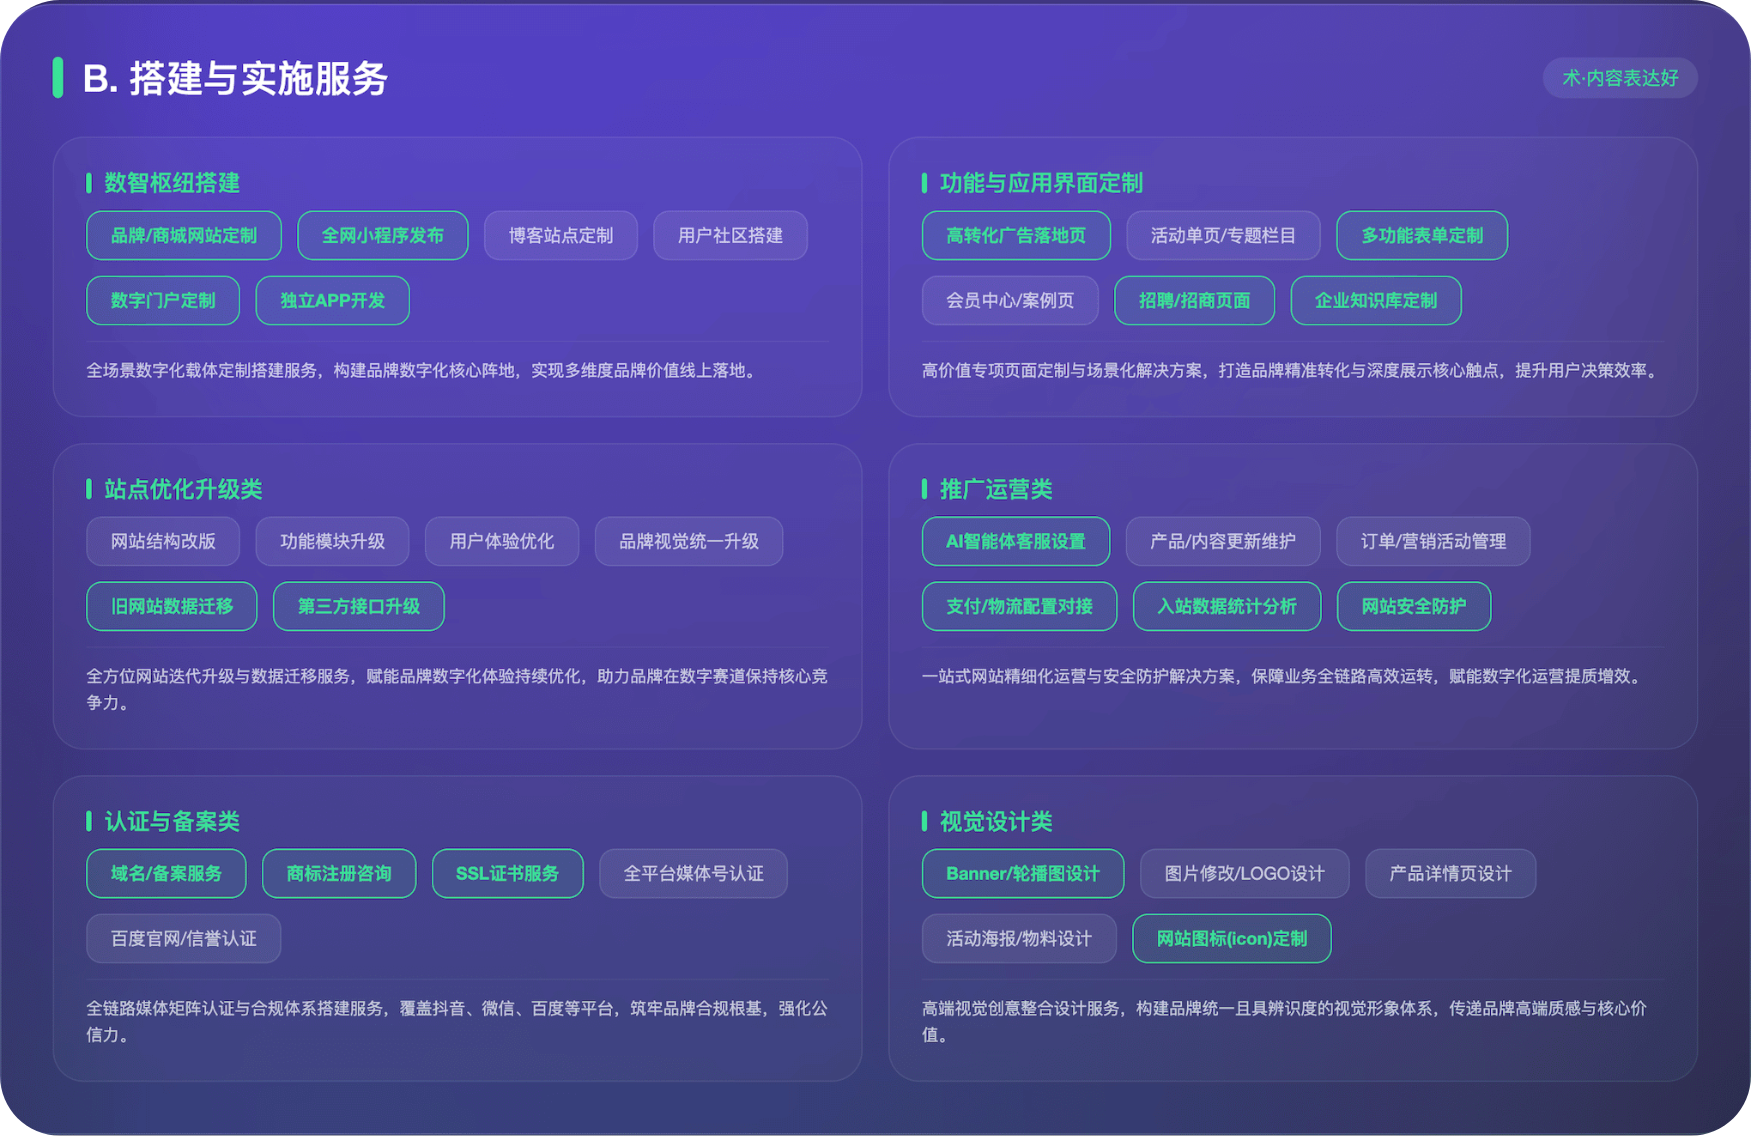Click AI智能体客服设置 tag

[x=1015, y=542]
